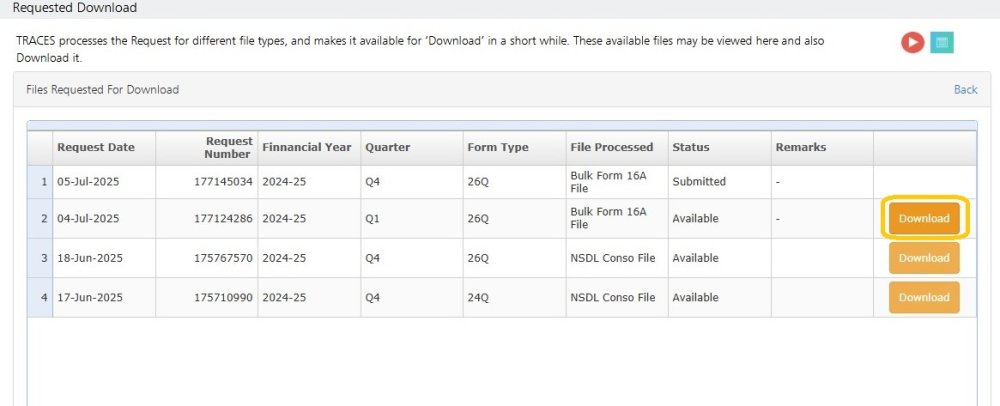Viewport: 1000px width, 406px height.
Task: Click row number 1 in the table
Action: [42, 182]
